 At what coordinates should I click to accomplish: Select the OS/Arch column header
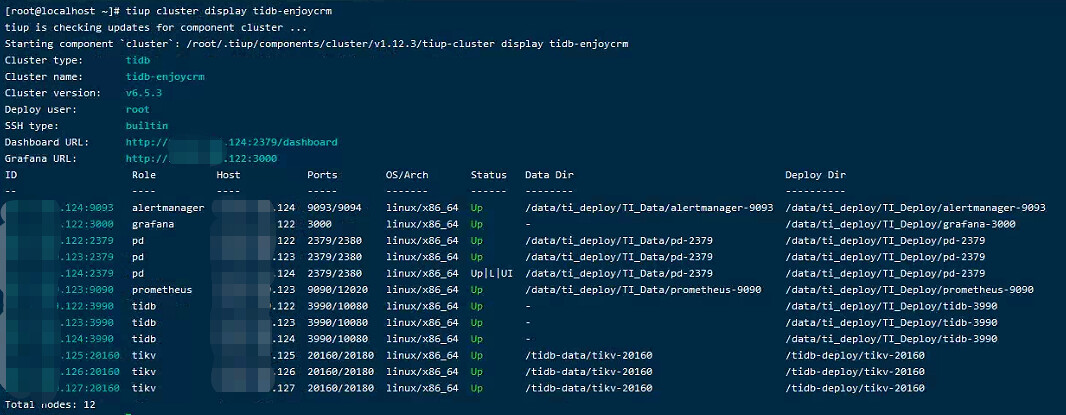coord(407,175)
